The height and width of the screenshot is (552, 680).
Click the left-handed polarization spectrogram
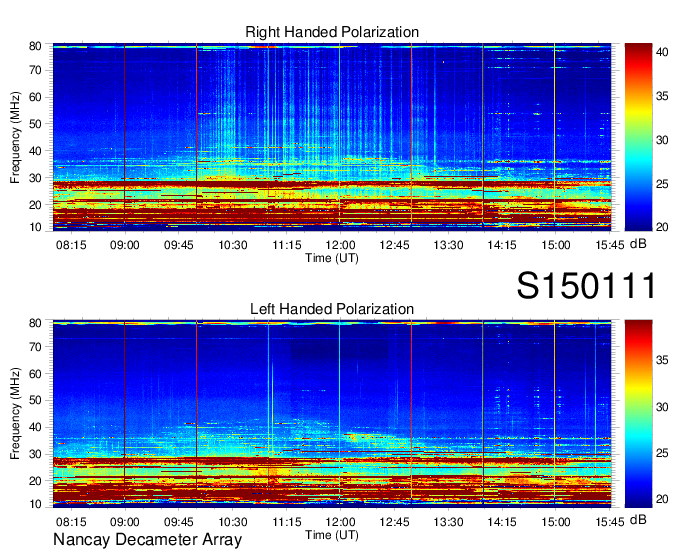[x=332, y=414]
